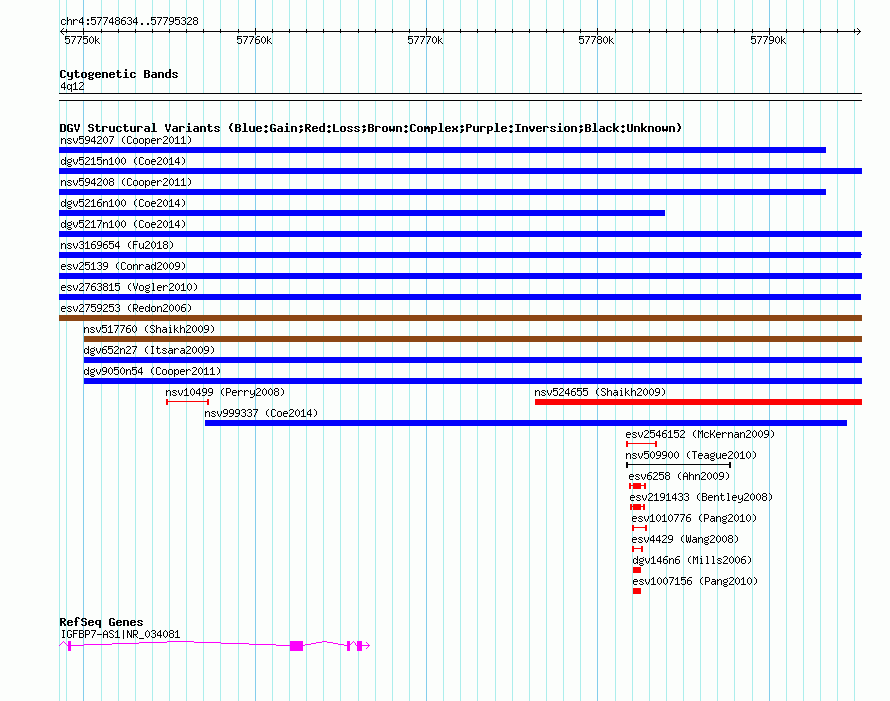Screen dimensions: 890x701
Task: Click the large magenta exon of IGFBP7-AS1
Action: (x=296, y=646)
